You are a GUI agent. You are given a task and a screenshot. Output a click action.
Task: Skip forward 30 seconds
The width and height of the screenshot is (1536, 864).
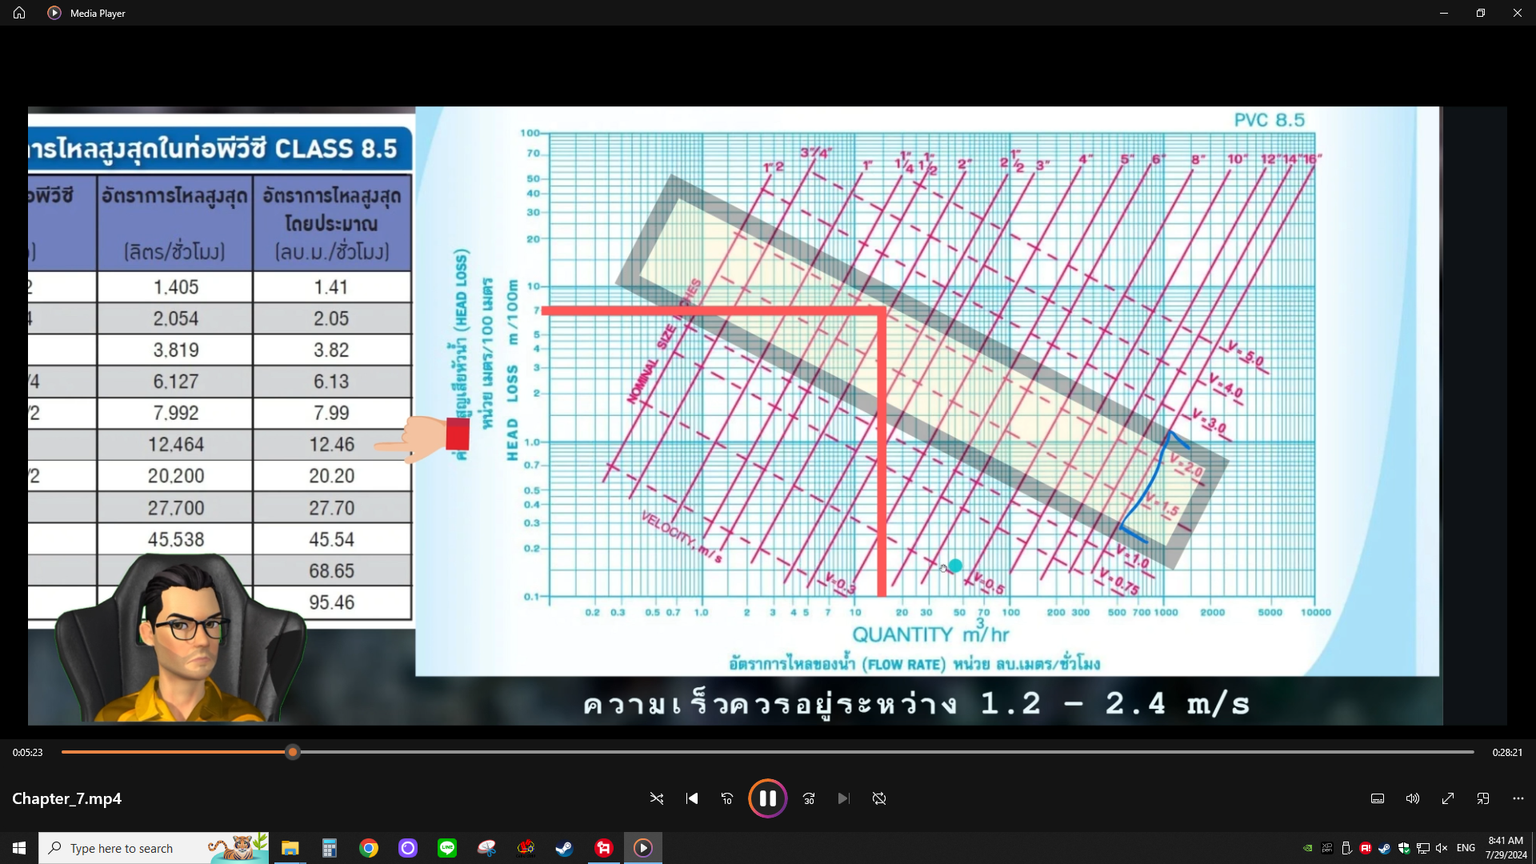[809, 799]
